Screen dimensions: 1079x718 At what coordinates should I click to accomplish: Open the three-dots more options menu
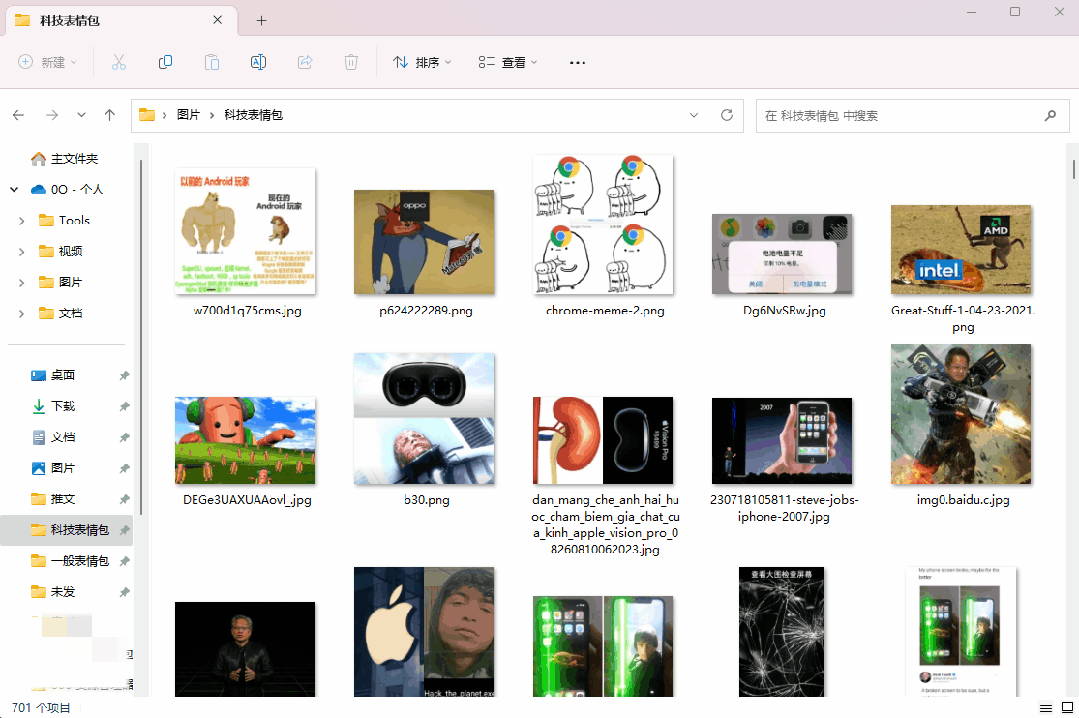tap(577, 63)
